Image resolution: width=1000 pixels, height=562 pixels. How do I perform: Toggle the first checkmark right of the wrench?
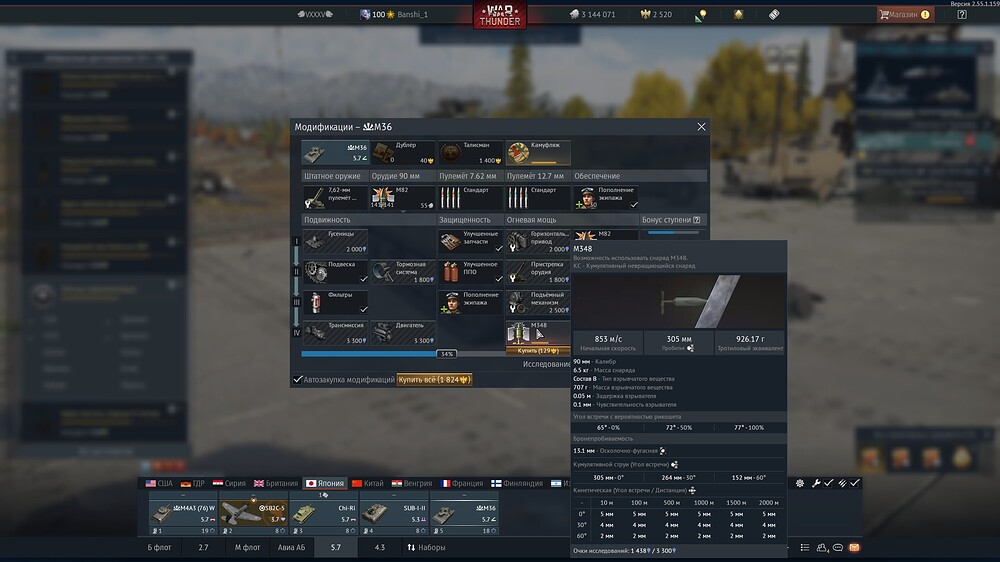point(828,483)
